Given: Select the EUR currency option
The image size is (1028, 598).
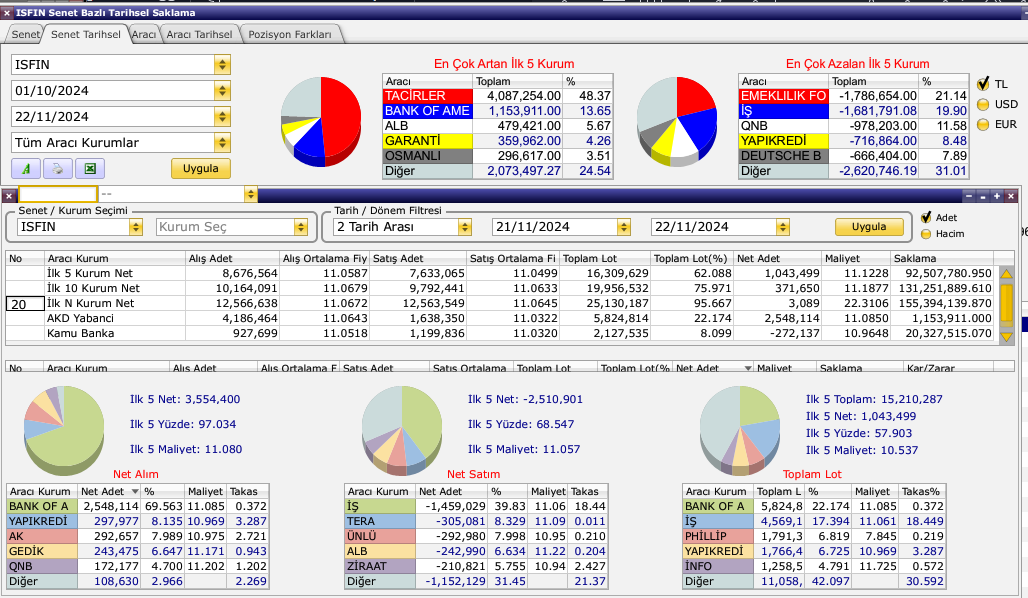Looking at the screenshot, I should coord(983,125).
